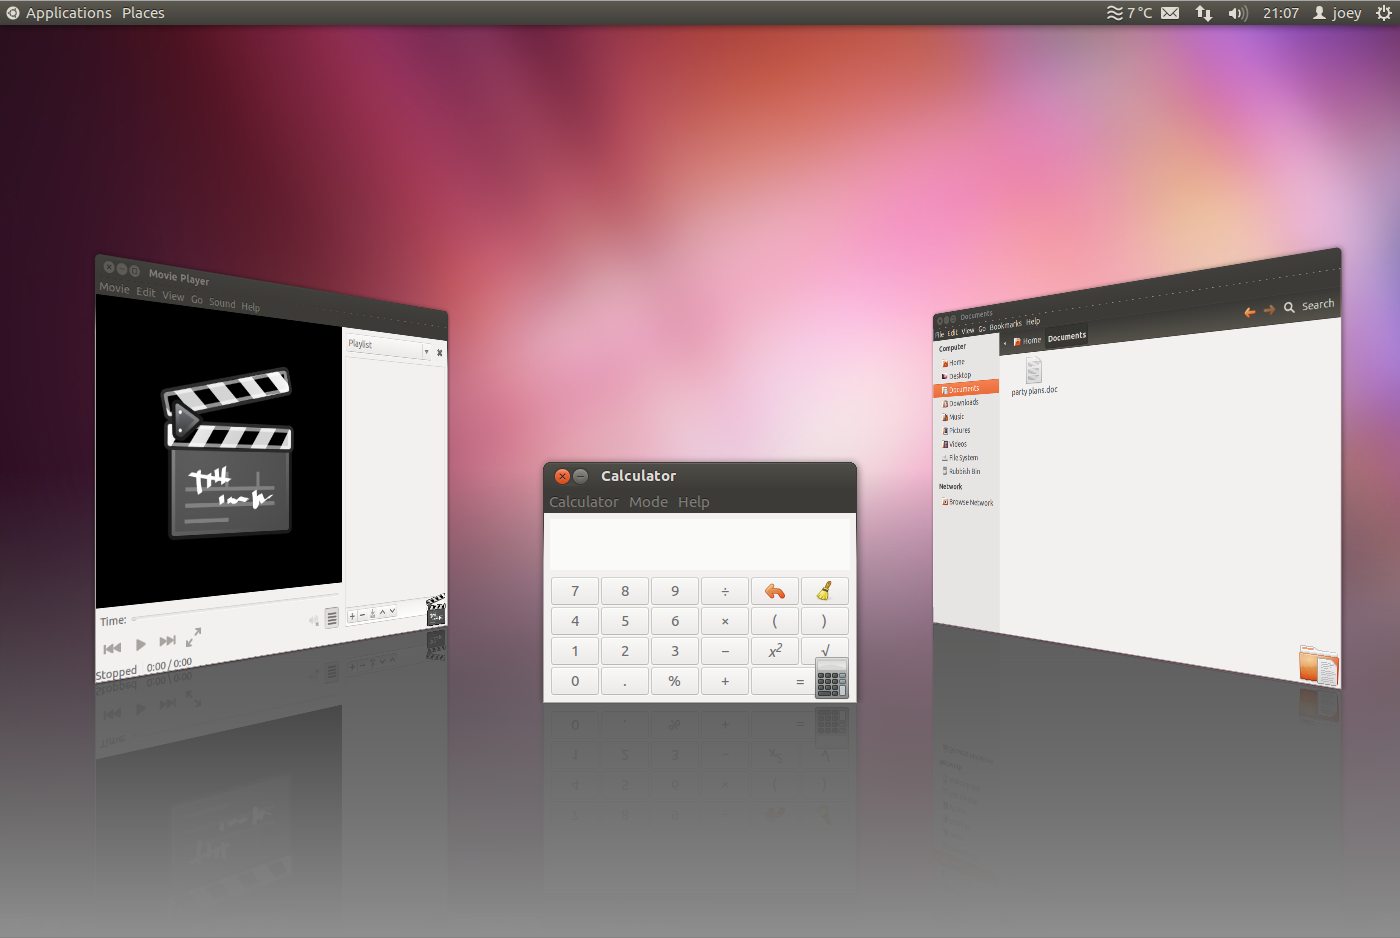Click the volume icon in the top panel
Image resolution: width=1400 pixels, height=938 pixels.
(x=1237, y=13)
